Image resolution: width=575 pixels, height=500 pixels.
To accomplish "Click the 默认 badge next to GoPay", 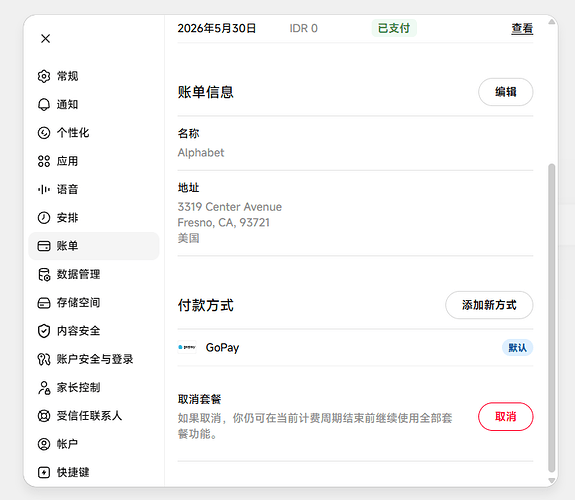I will click(517, 347).
